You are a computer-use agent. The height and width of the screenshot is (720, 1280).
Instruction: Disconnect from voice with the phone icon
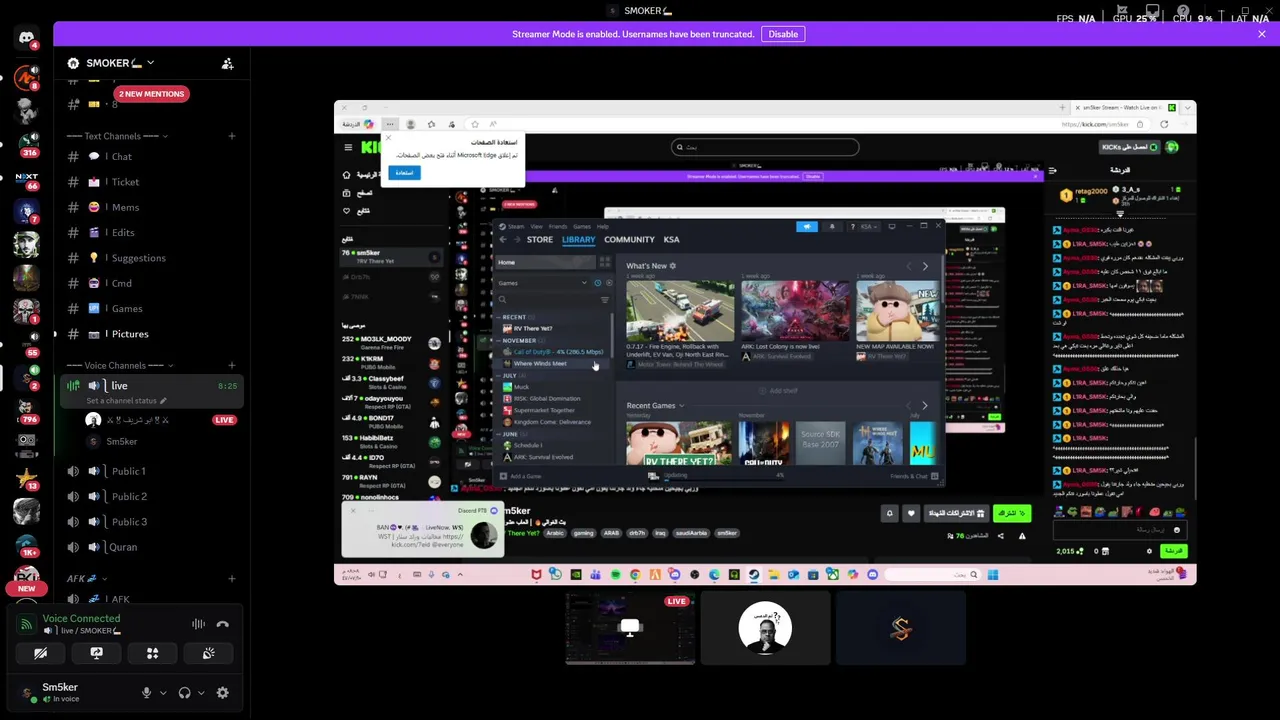[x=223, y=624]
